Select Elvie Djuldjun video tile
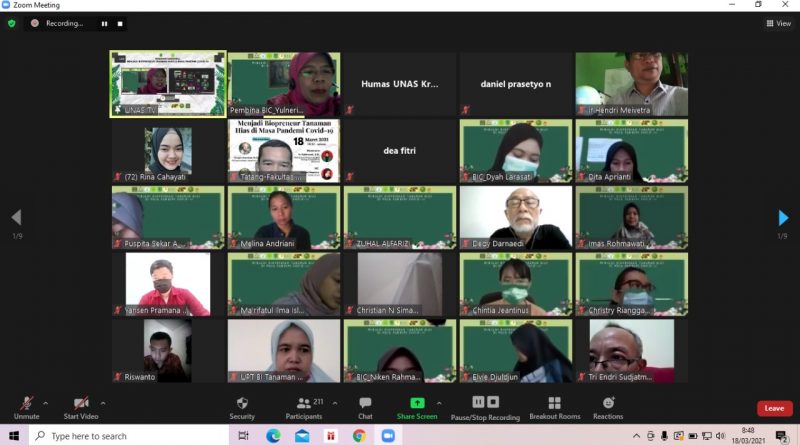 [x=516, y=351]
